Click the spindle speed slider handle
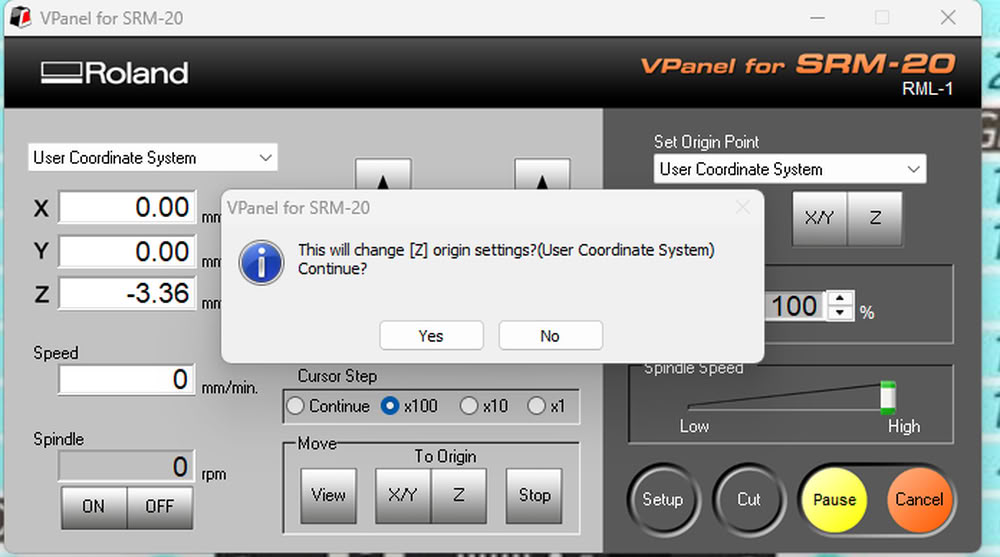The height and width of the screenshot is (557, 1000). tap(888, 397)
